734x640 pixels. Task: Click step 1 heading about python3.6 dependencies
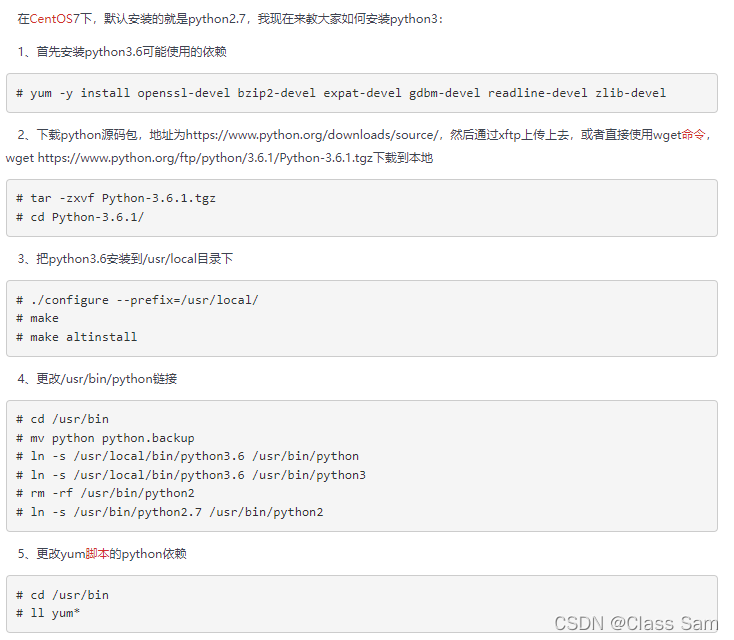click(x=122, y=51)
